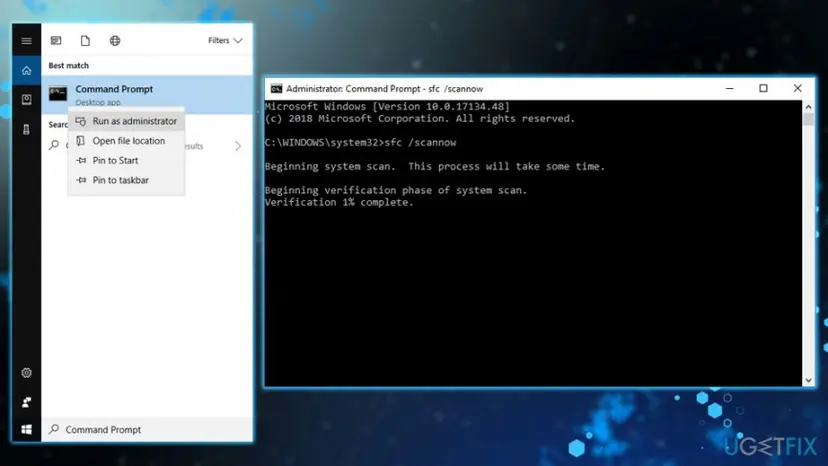Image resolution: width=828 pixels, height=466 pixels.
Task: Open Settings gear in the search sidebar
Action: [x=26, y=373]
